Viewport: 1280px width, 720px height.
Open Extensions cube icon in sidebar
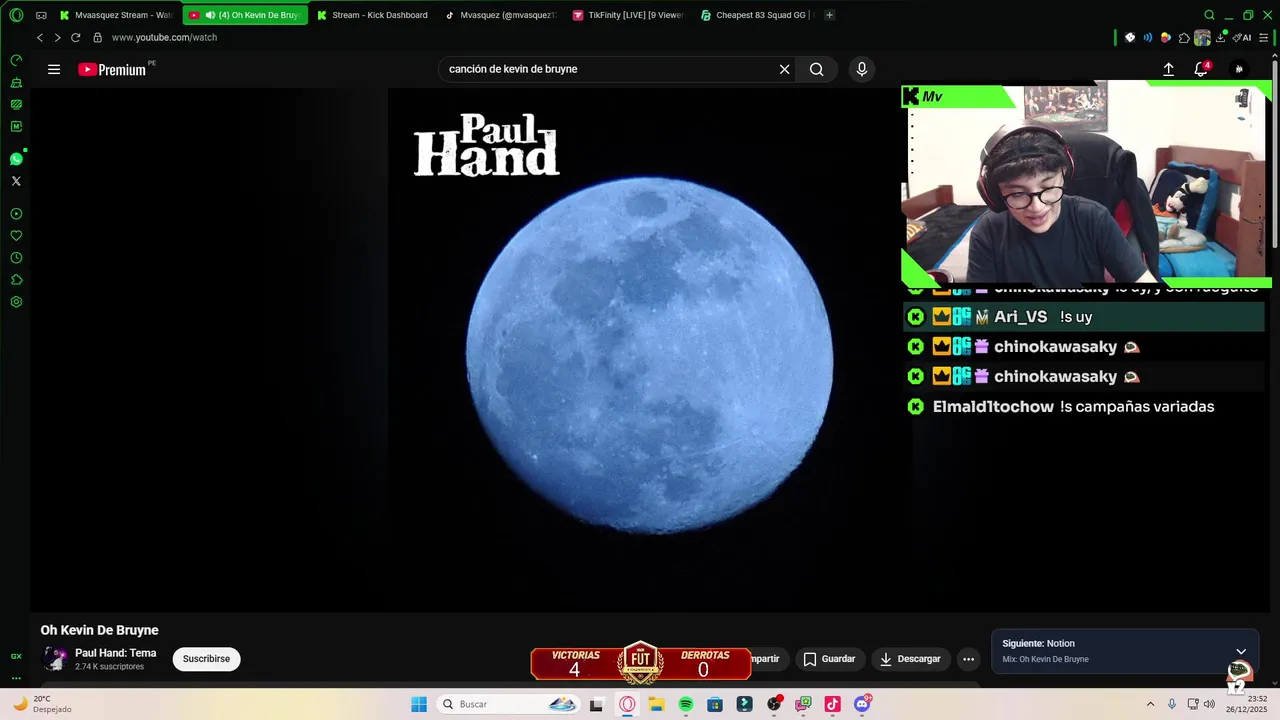16,280
